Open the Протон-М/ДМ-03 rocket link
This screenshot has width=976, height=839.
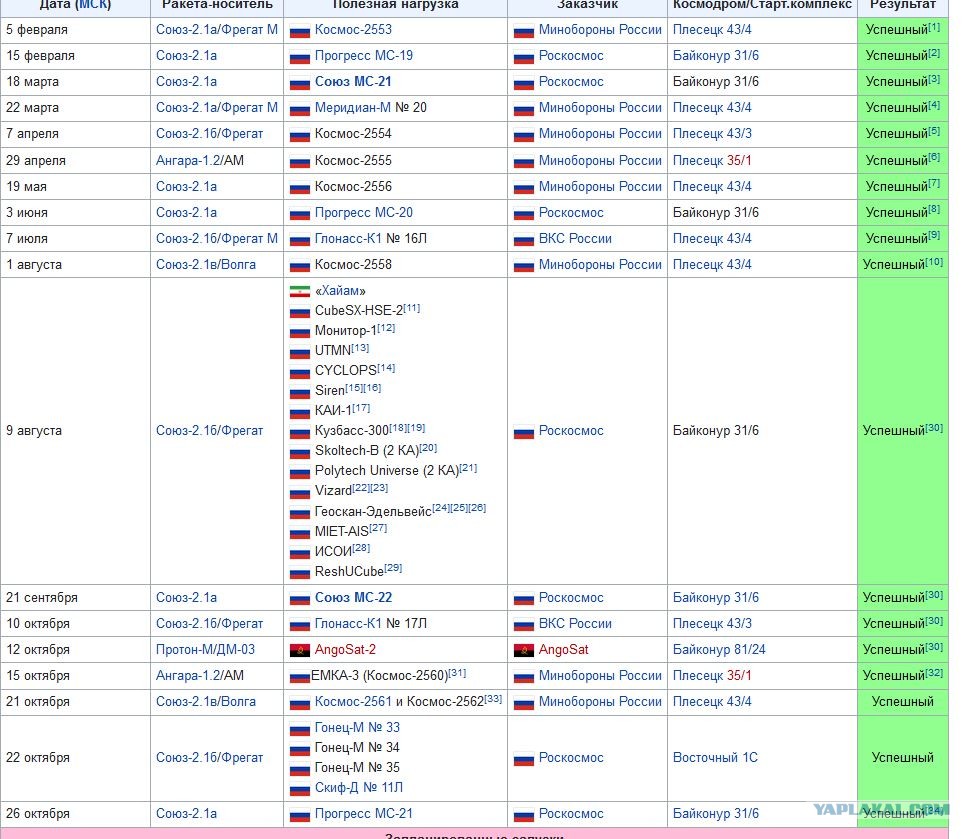(x=205, y=650)
